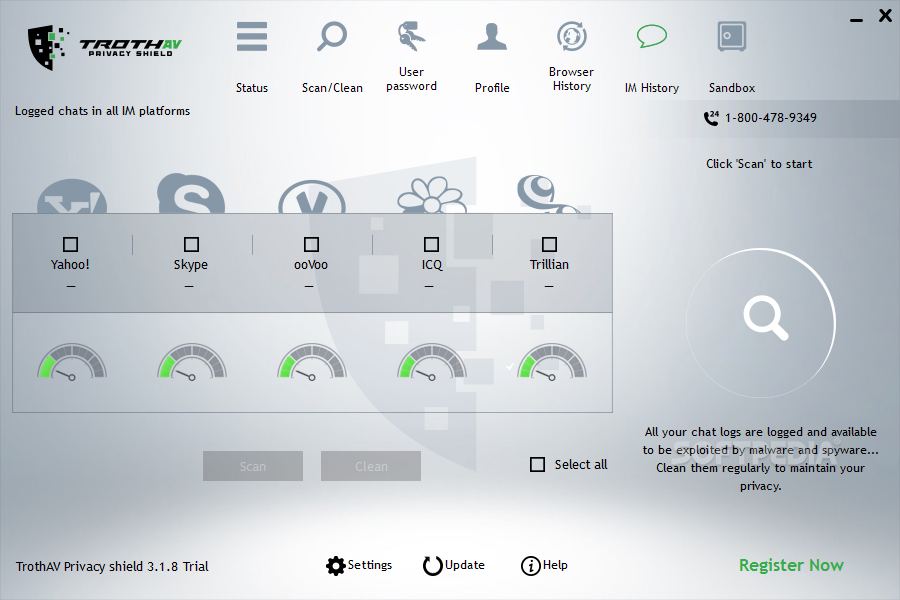Click the Clean button
The width and height of the screenshot is (900, 600).
point(371,466)
